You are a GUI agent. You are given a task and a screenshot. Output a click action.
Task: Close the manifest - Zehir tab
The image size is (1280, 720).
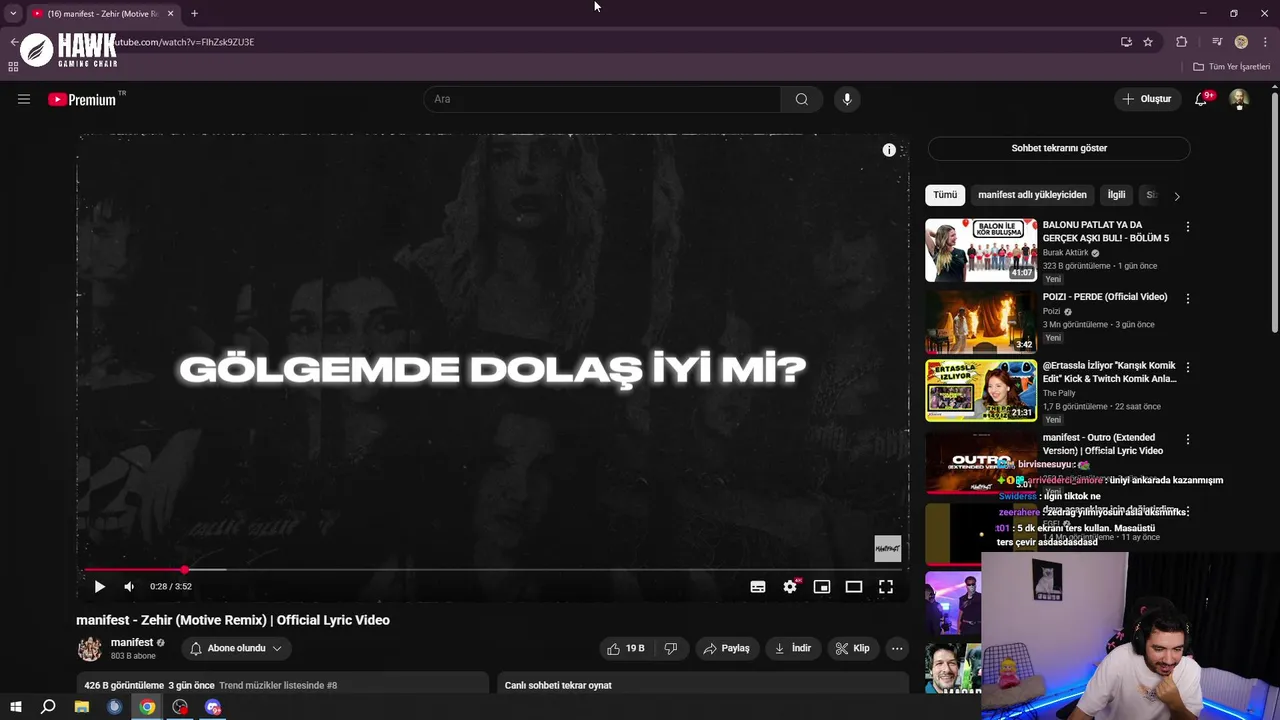[170, 14]
